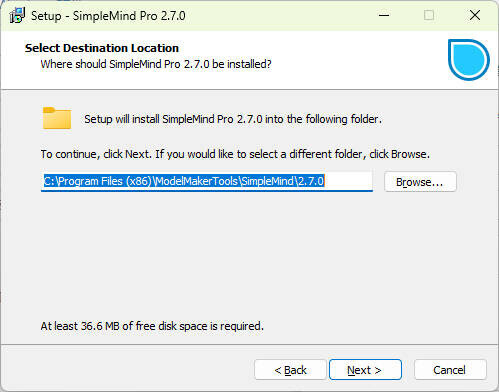499x392 pixels.
Task: Click the empty title bar area beside the title
Action: pos(277,15)
